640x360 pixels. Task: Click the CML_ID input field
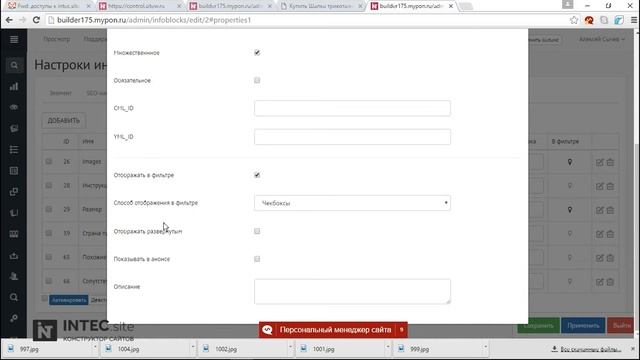click(x=352, y=108)
